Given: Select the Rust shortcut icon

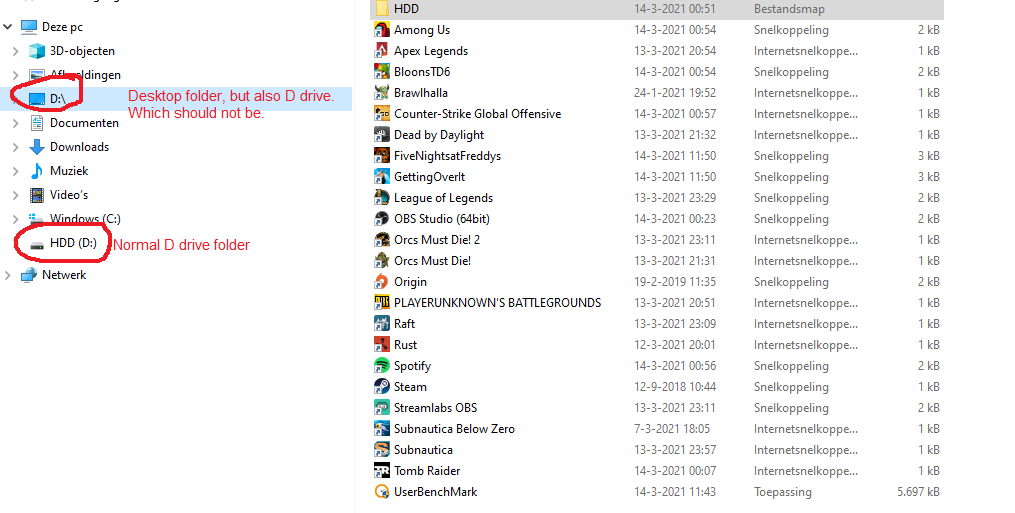Looking at the screenshot, I should [x=382, y=345].
